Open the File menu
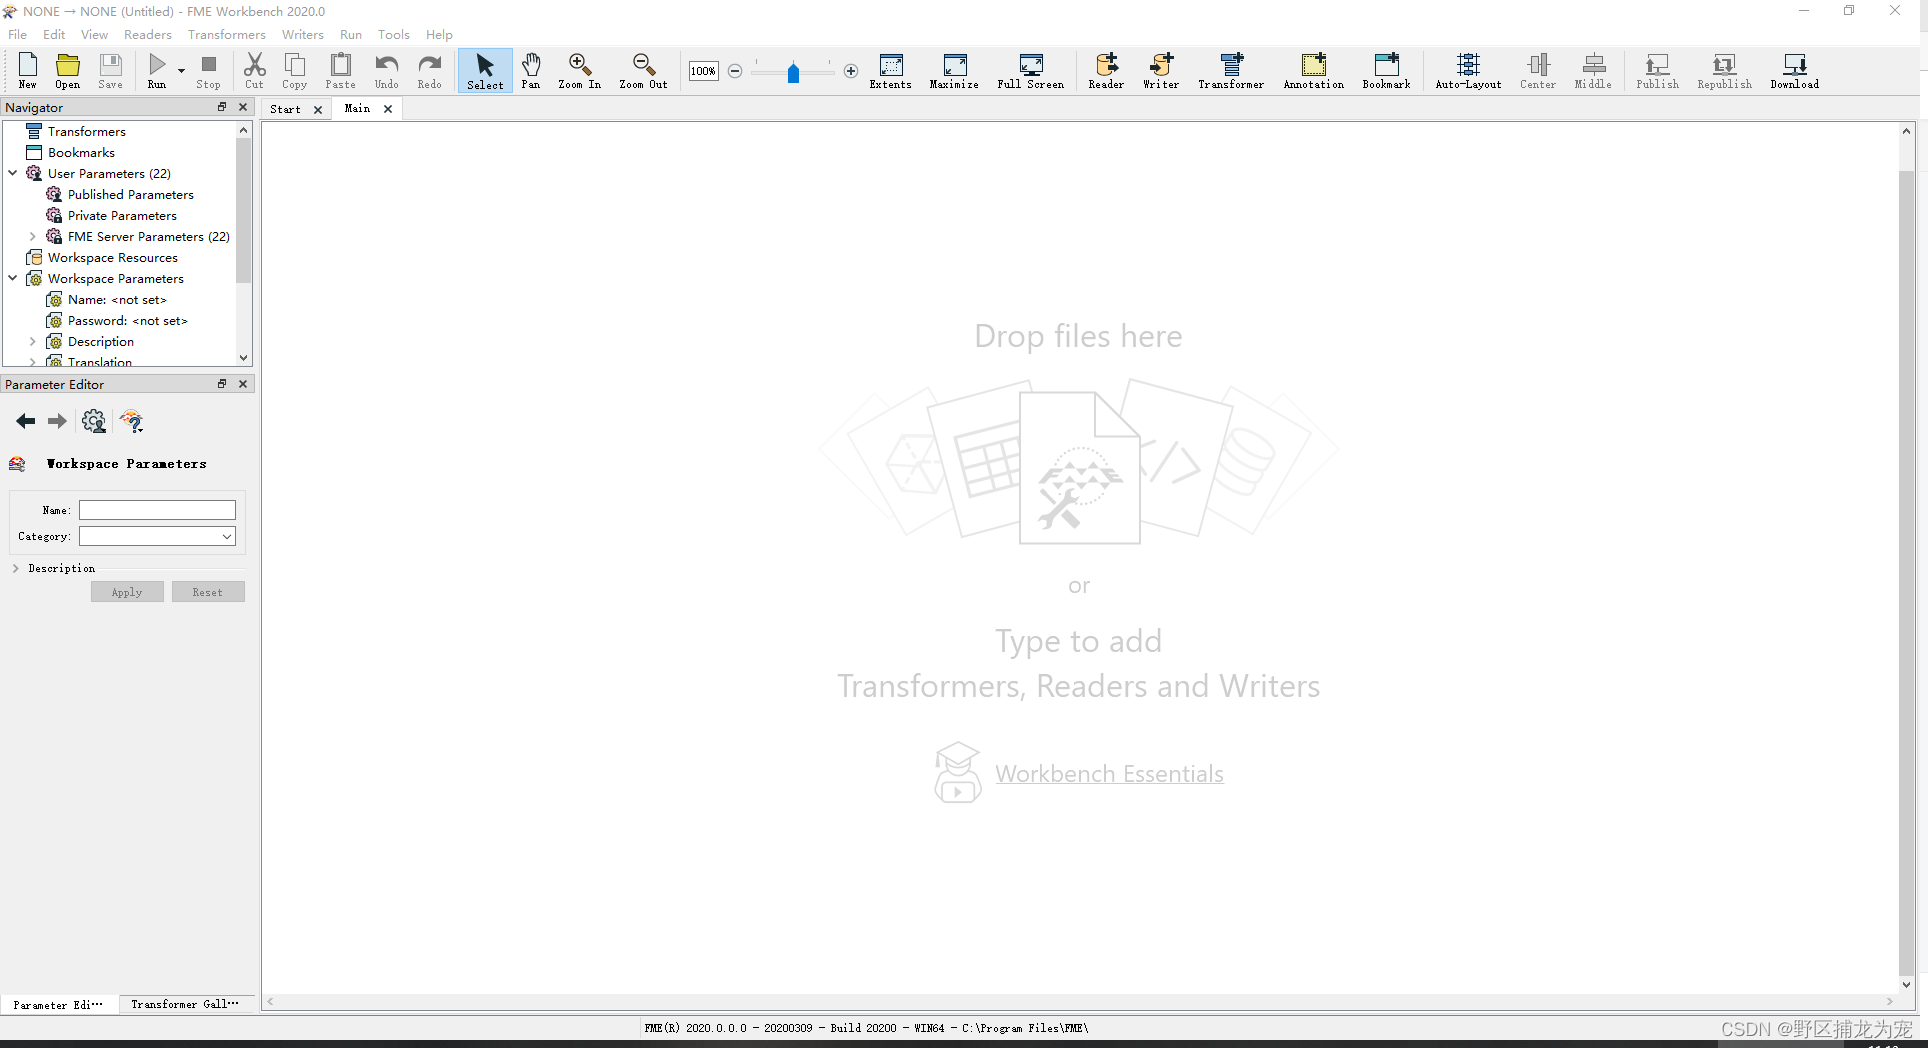The width and height of the screenshot is (1928, 1048). pos(18,34)
